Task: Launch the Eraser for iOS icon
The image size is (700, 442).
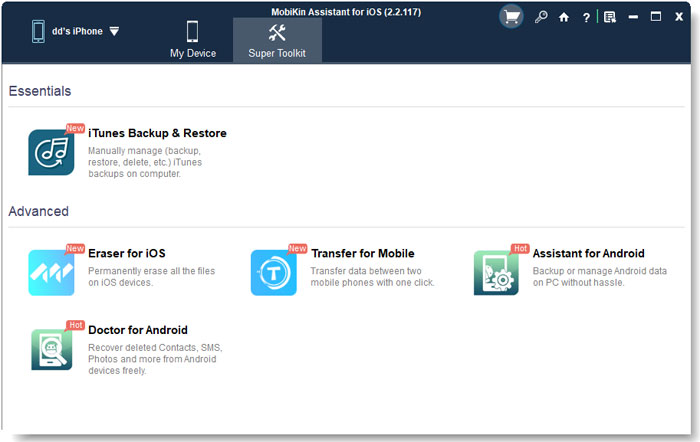Action: point(51,272)
